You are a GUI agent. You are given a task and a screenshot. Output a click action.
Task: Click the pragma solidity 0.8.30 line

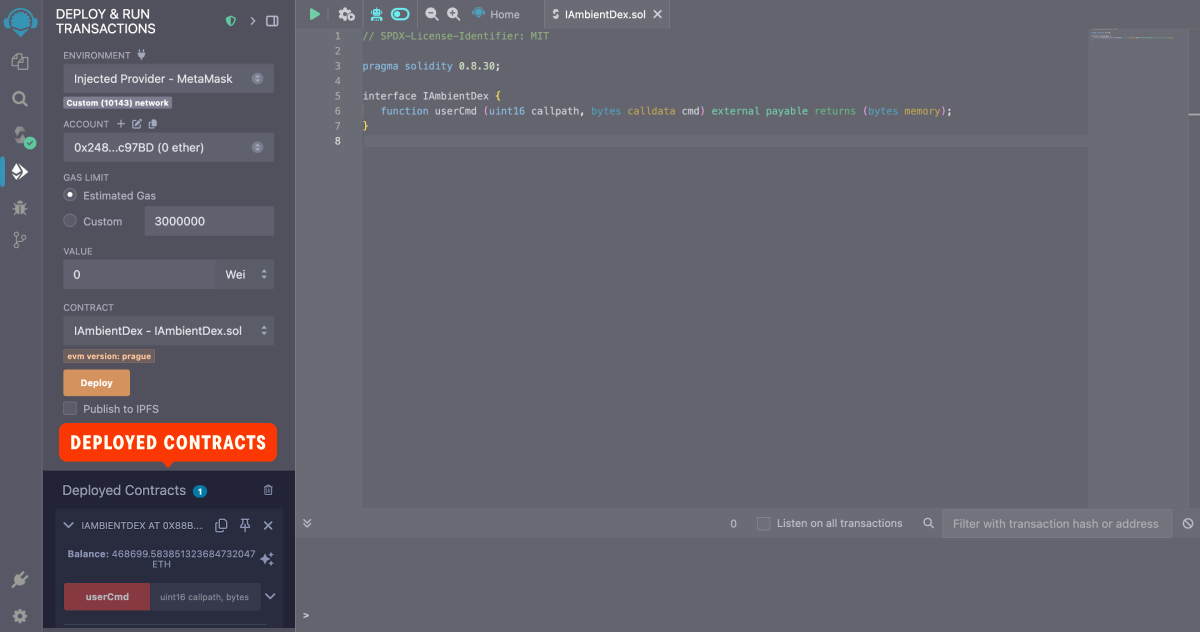[431, 65]
